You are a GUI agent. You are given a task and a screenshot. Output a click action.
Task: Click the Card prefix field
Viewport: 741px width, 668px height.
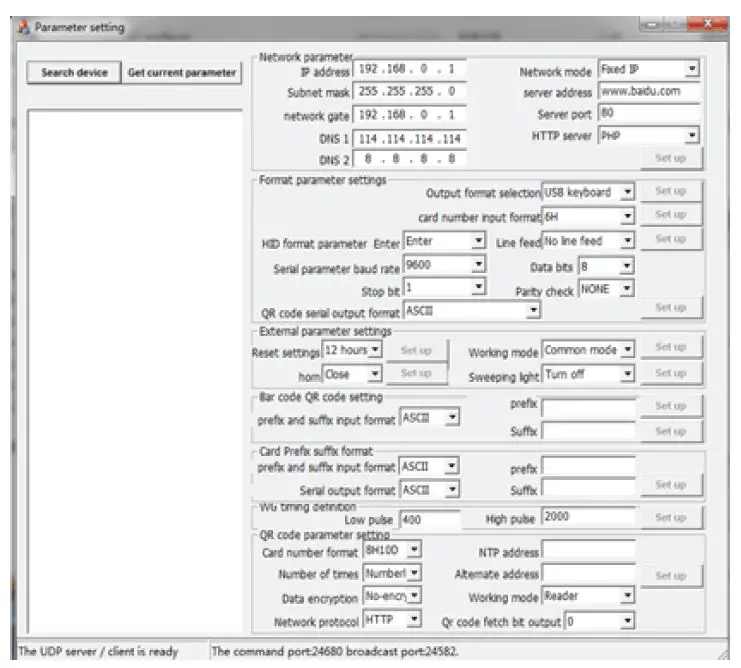pyautogui.click(x=588, y=466)
